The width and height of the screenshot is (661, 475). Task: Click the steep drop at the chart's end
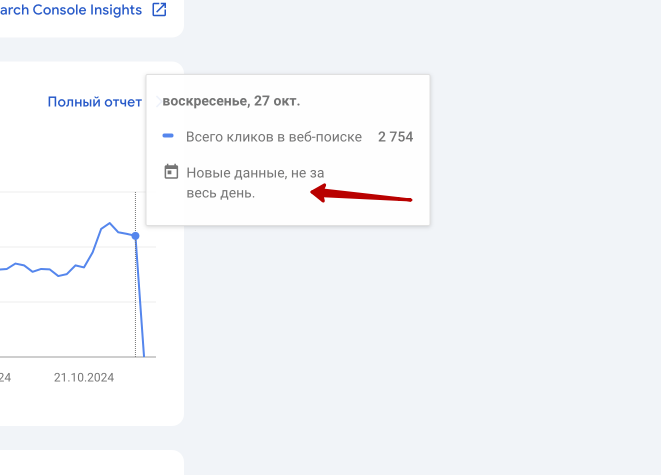click(x=140, y=300)
